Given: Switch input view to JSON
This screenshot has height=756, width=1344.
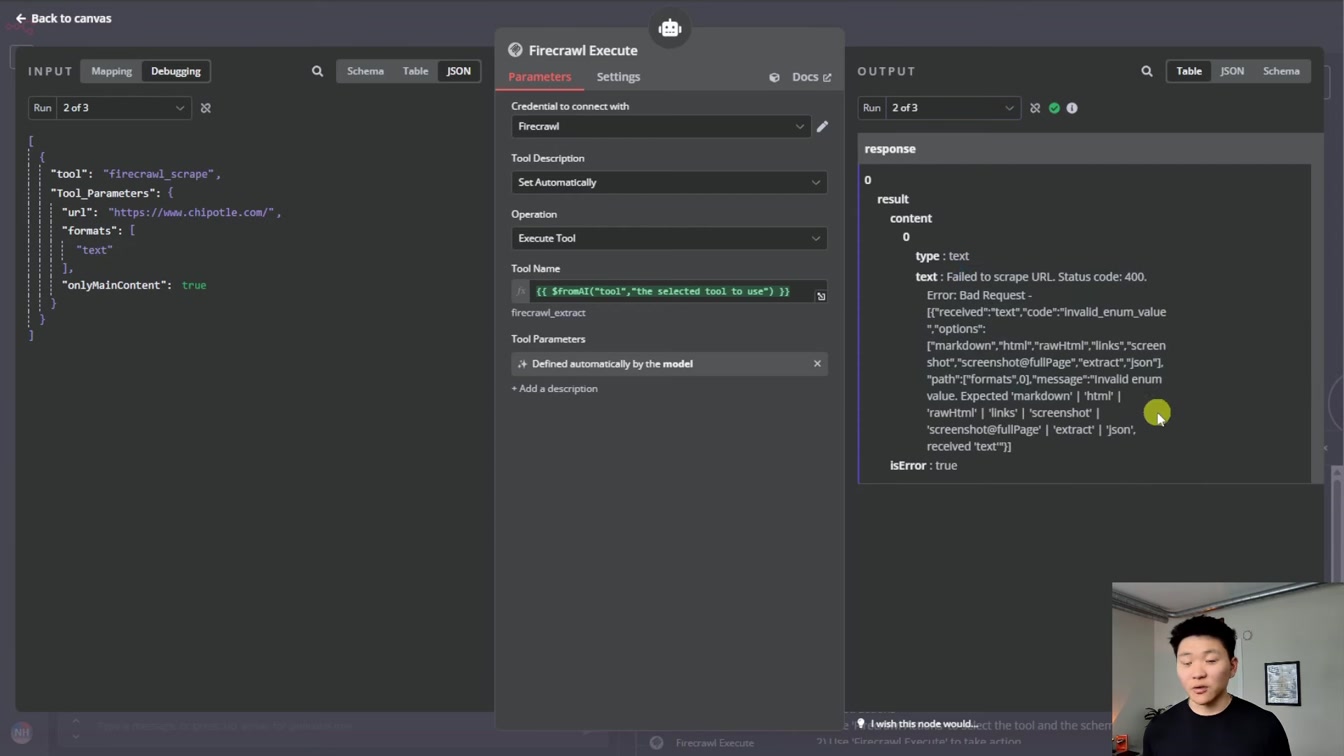Looking at the screenshot, I should (459, 71).
